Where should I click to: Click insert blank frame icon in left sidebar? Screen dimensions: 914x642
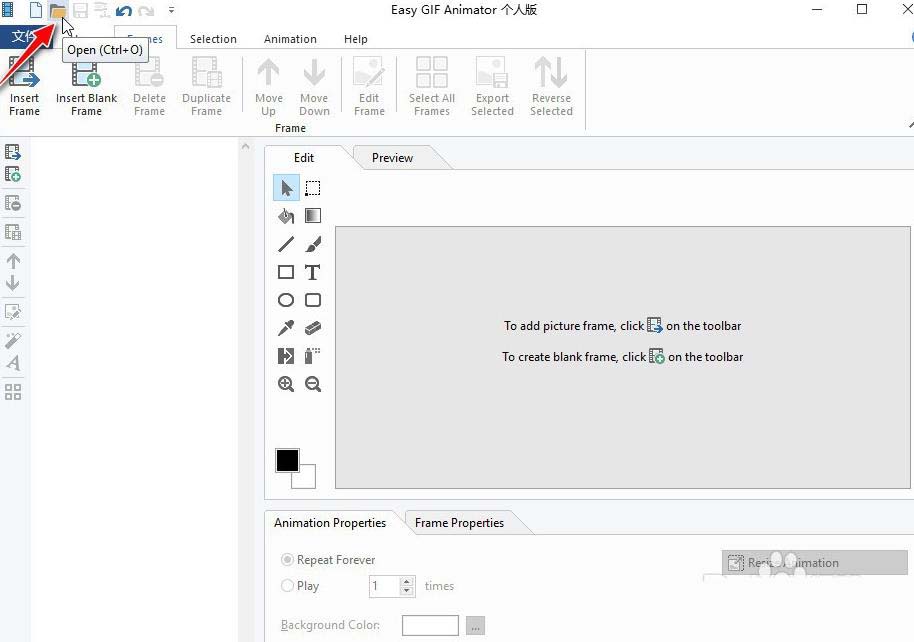pos(13,174)
